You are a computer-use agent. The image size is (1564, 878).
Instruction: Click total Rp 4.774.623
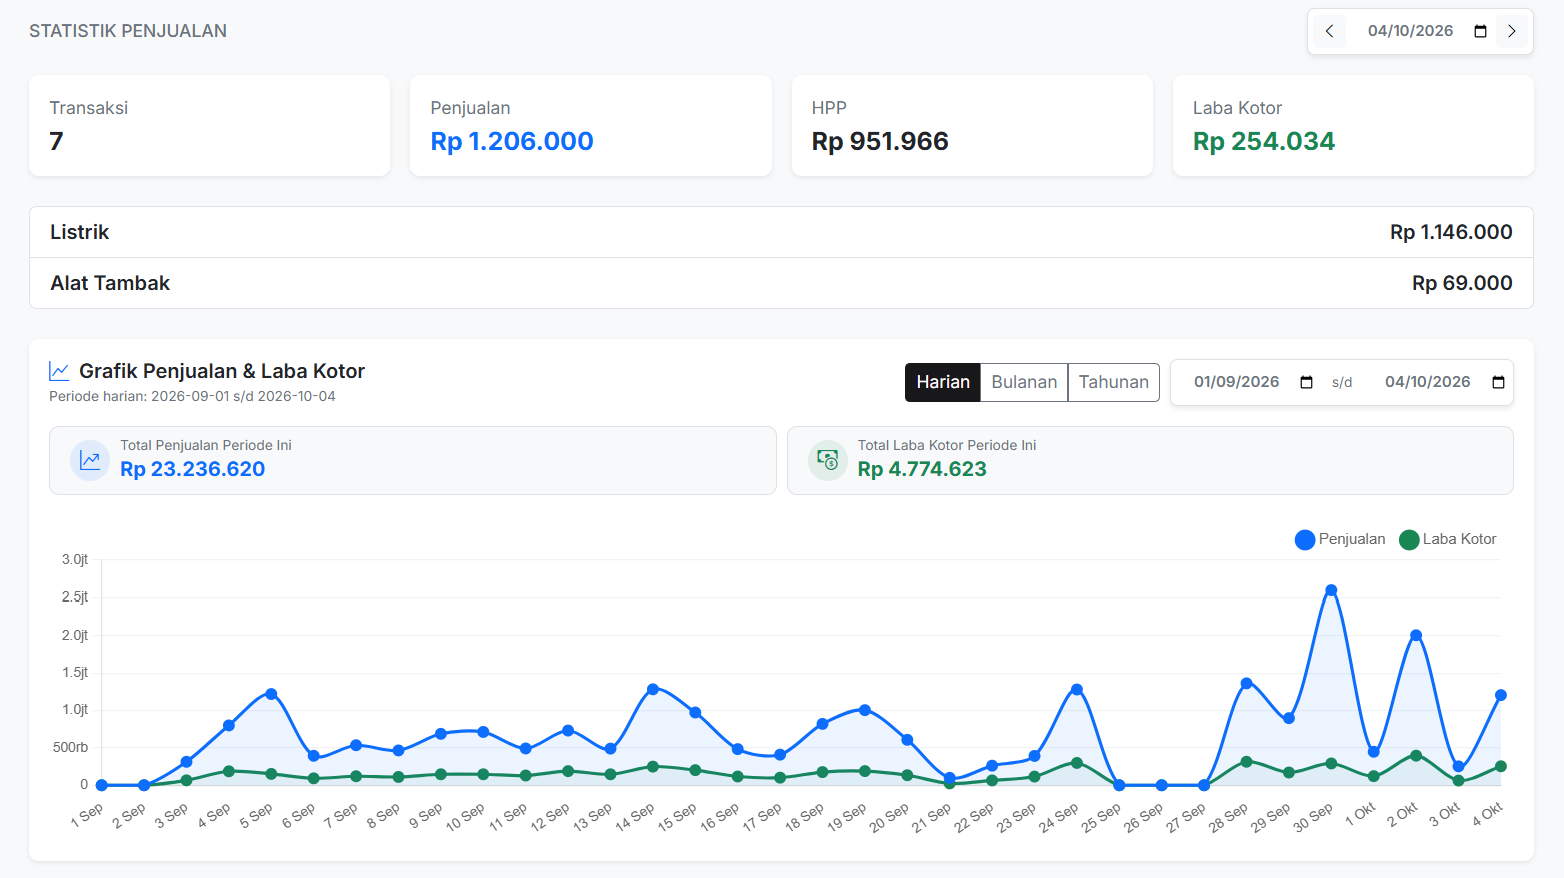[922, 469]
